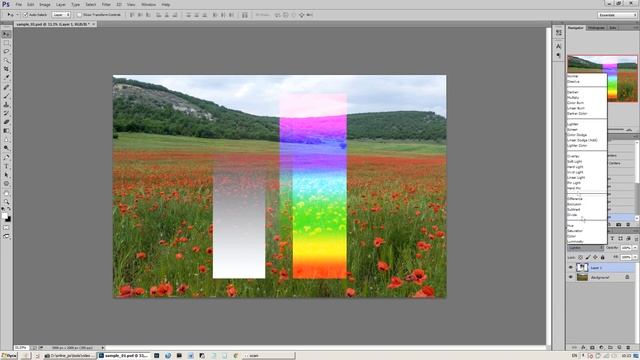
Task: Open the Essentials workspace dropdown
Action: 617,15
